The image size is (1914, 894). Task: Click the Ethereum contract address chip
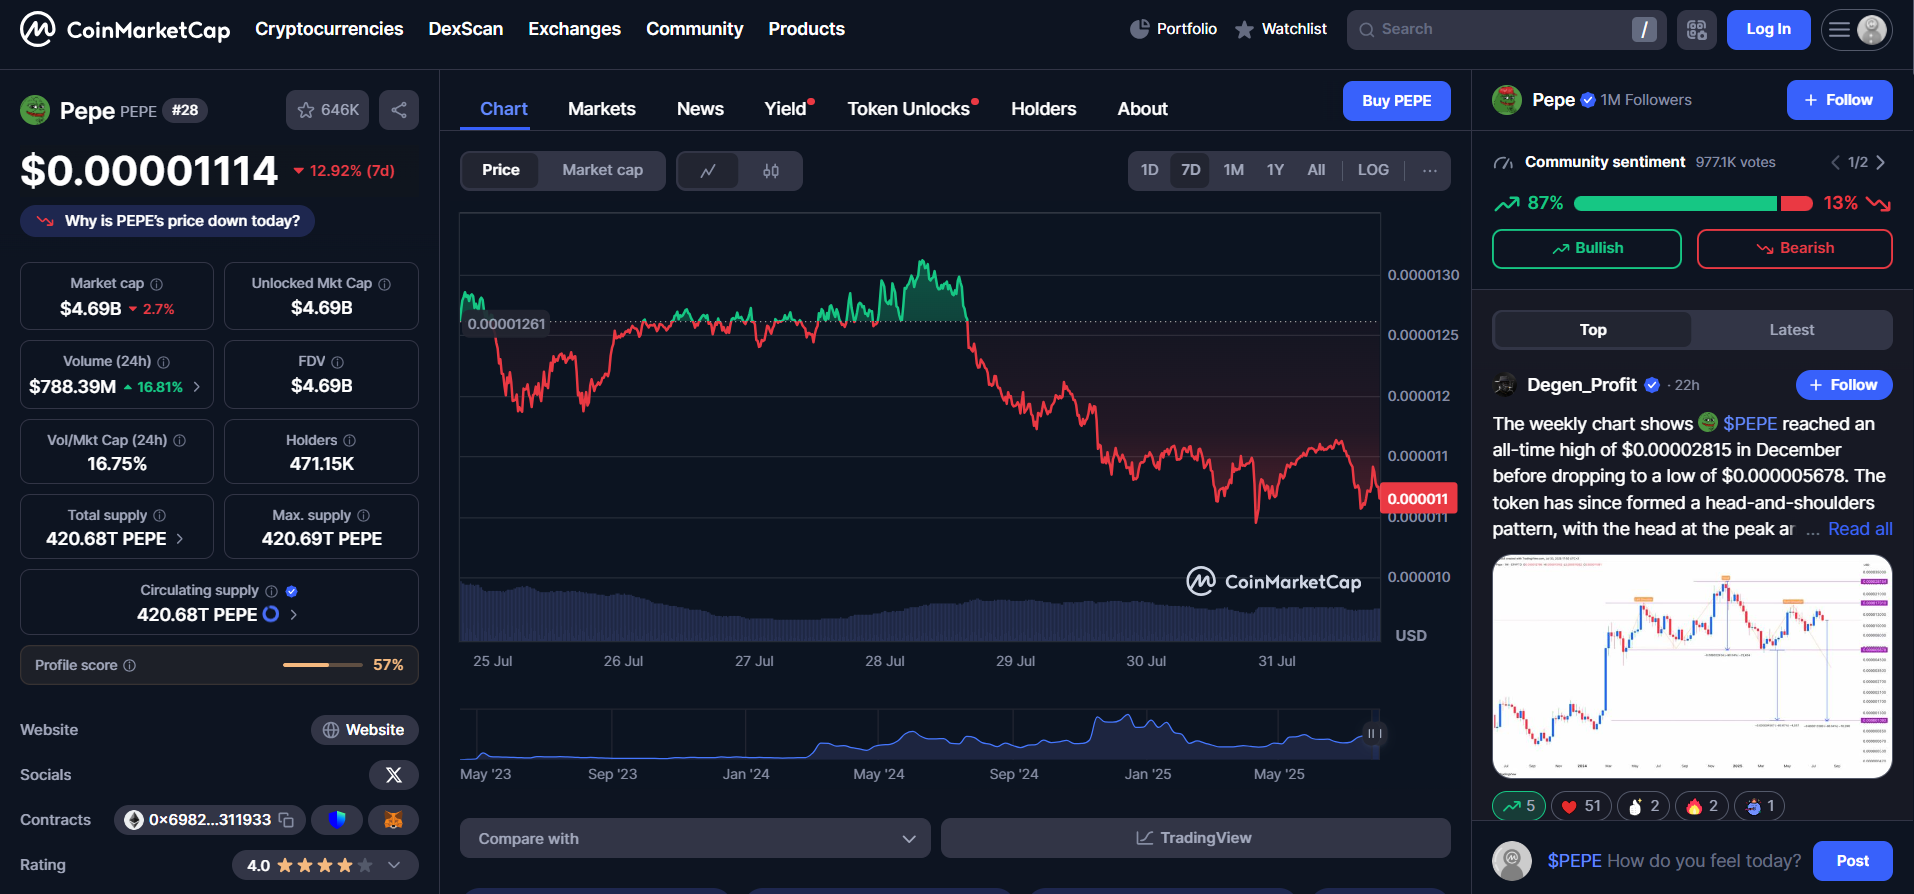[x=209, y=820]
